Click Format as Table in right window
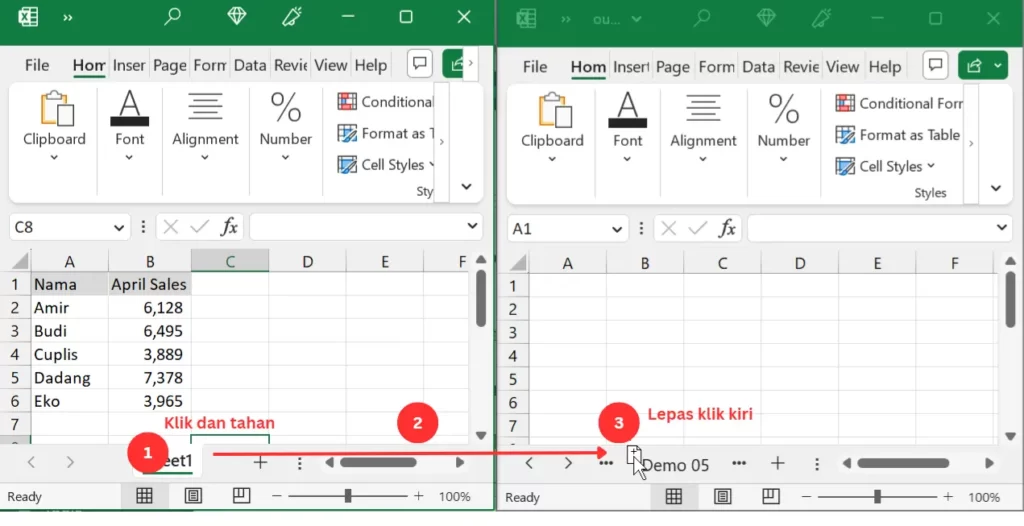Image resolution: width=1024 pixels, height=526 pixels. pos(898,135)
